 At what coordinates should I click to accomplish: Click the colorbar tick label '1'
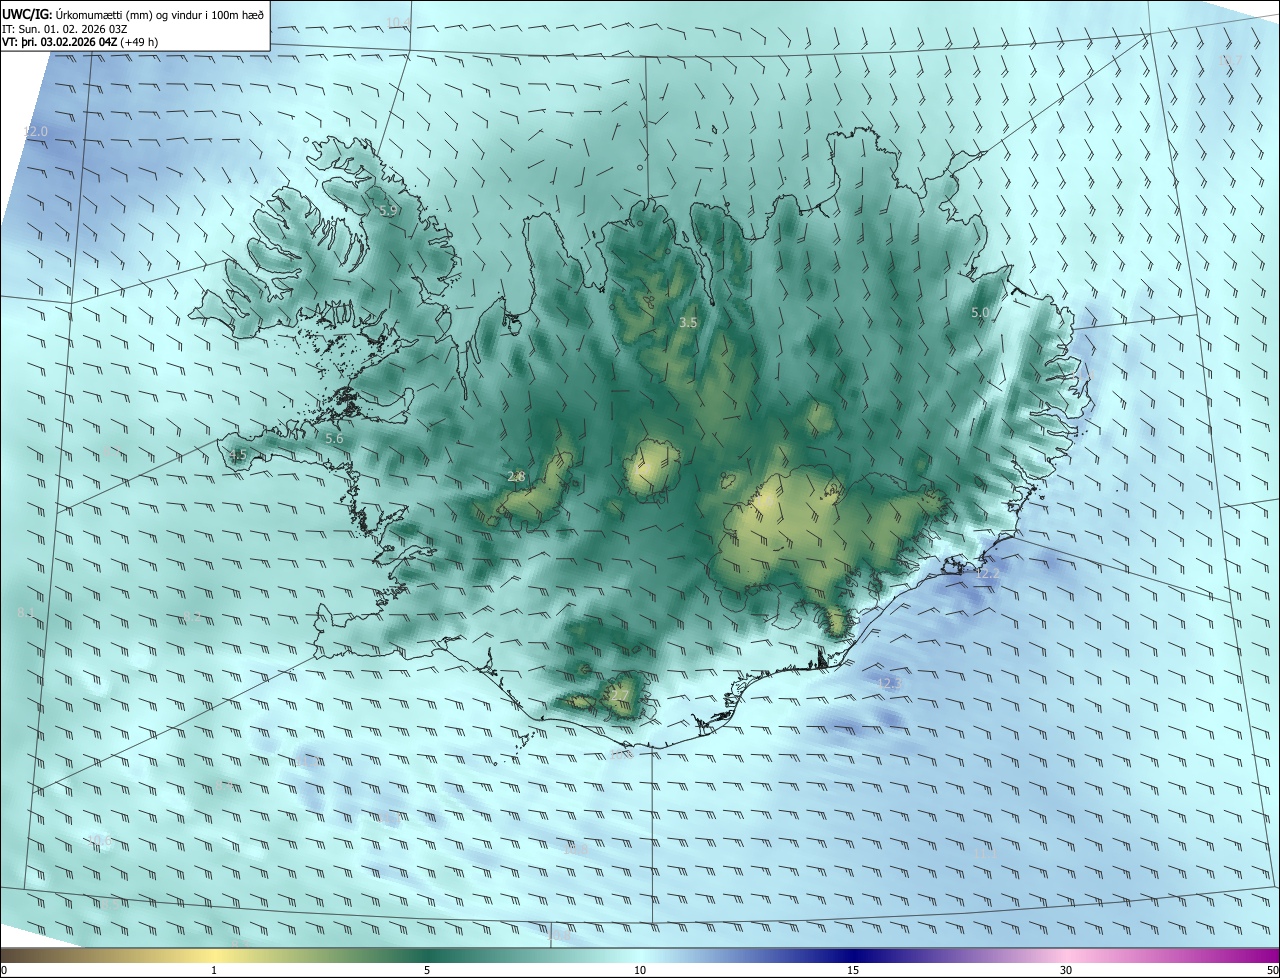click(214, 971)
